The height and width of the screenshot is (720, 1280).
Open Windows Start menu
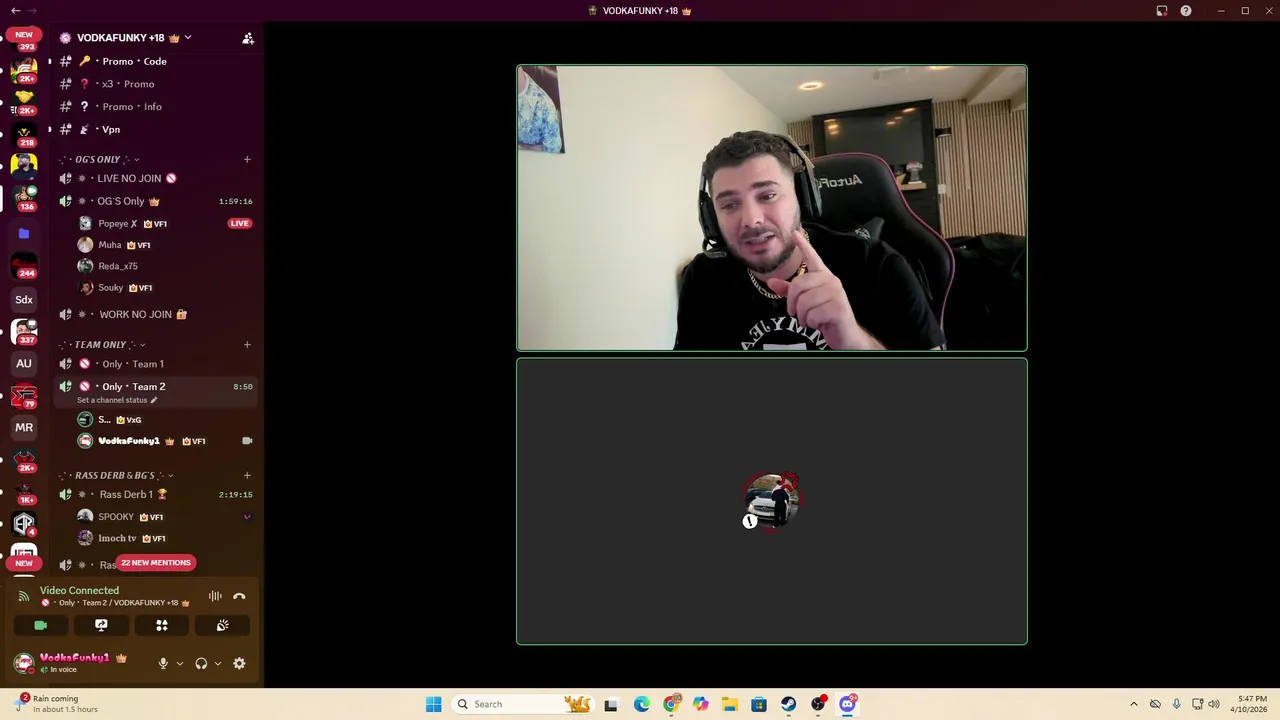433,704
